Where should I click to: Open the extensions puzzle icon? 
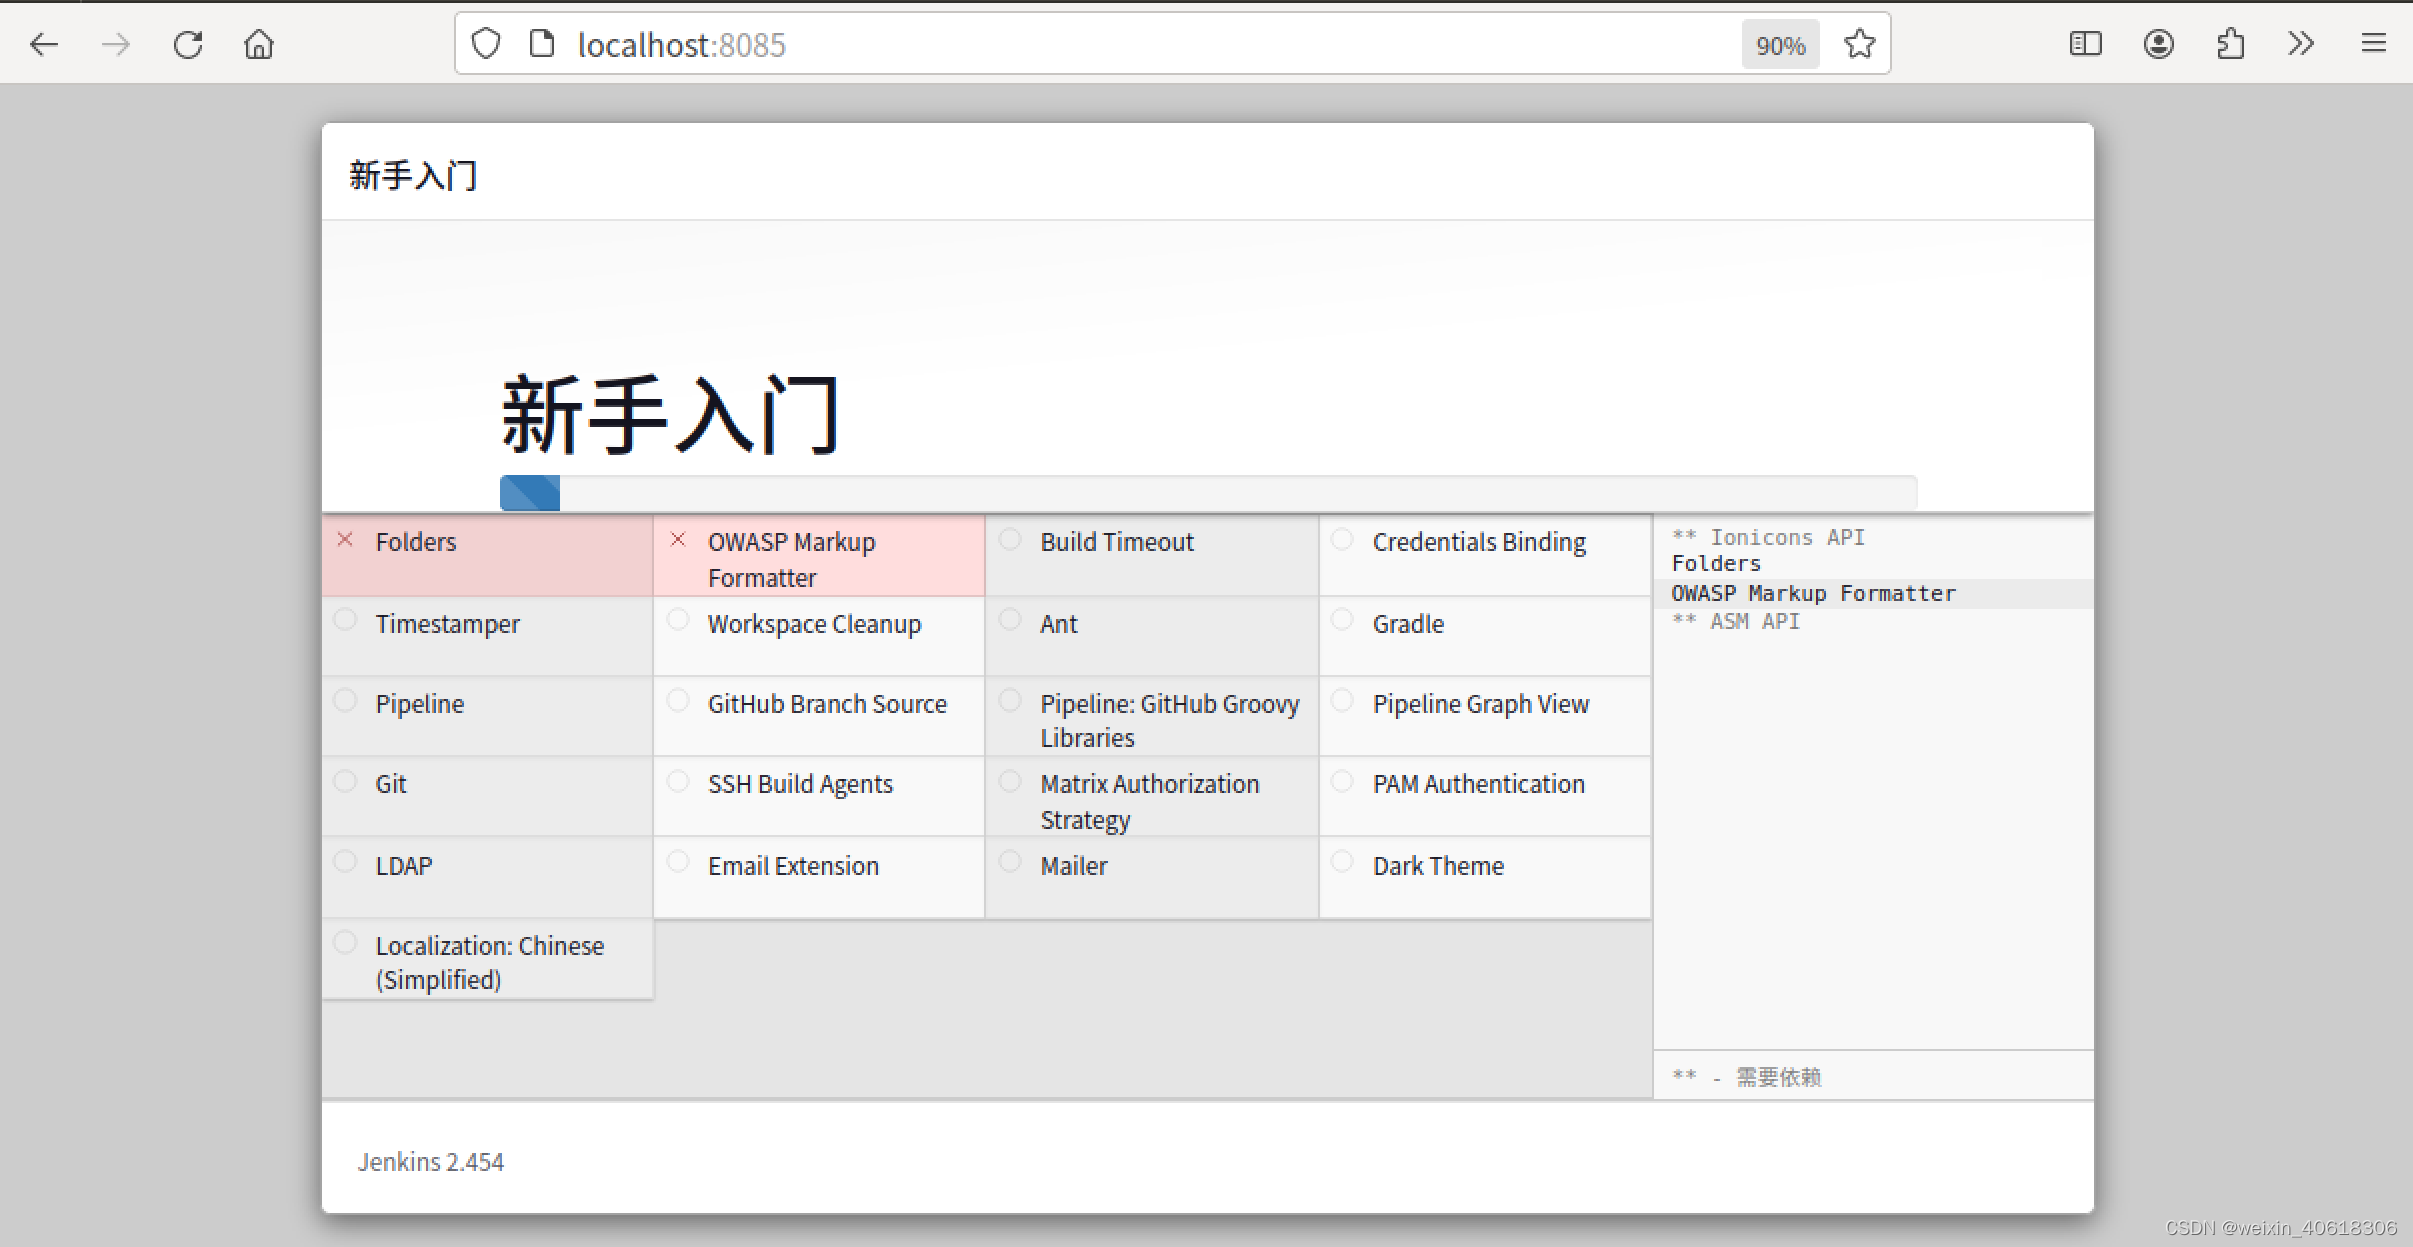[2230, 44]
